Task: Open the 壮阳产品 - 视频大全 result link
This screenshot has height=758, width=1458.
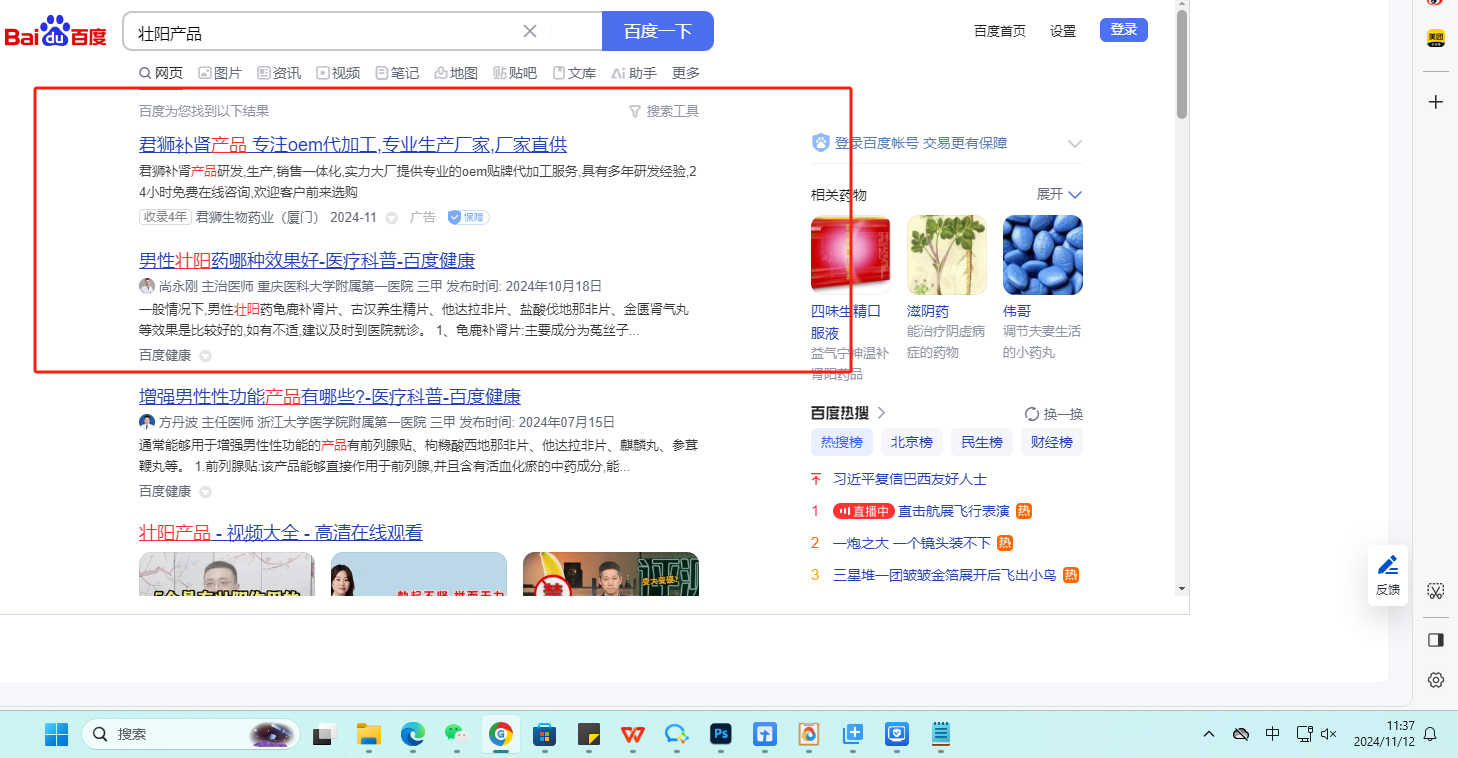Action: coord(281,533)
